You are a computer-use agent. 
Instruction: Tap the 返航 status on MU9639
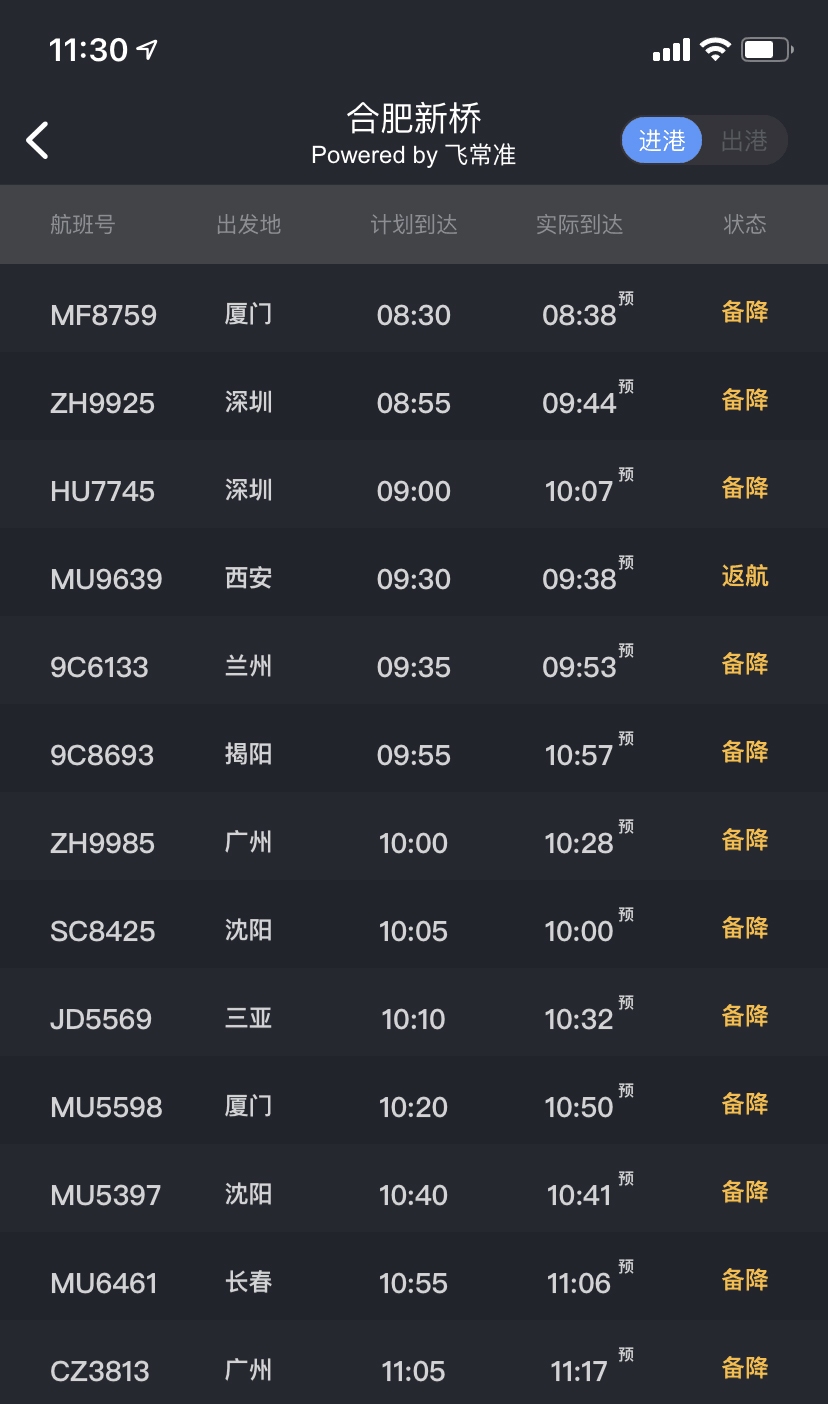pyautogui.click(x=745, y=576)
